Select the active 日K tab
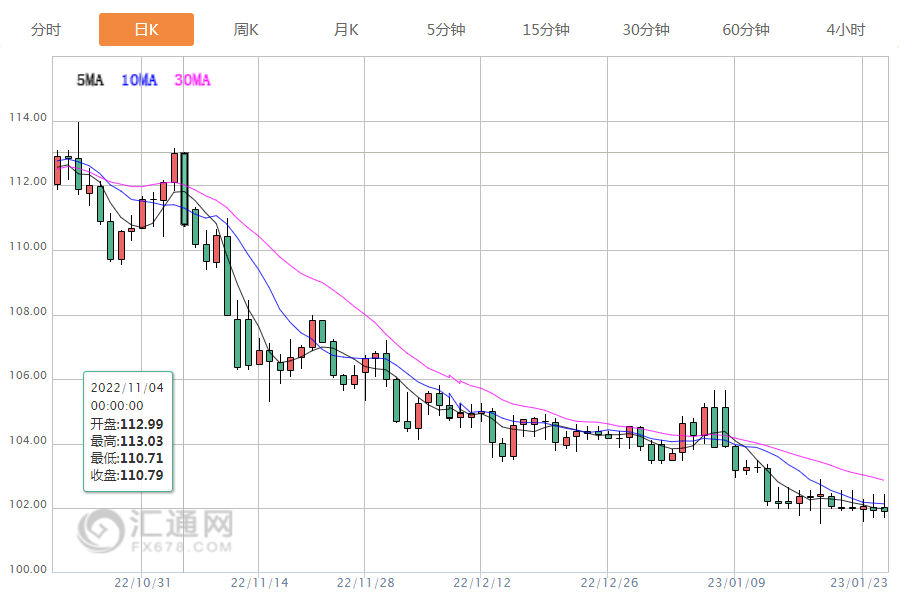This screenshot has width=905, height=594. [146, 30]
